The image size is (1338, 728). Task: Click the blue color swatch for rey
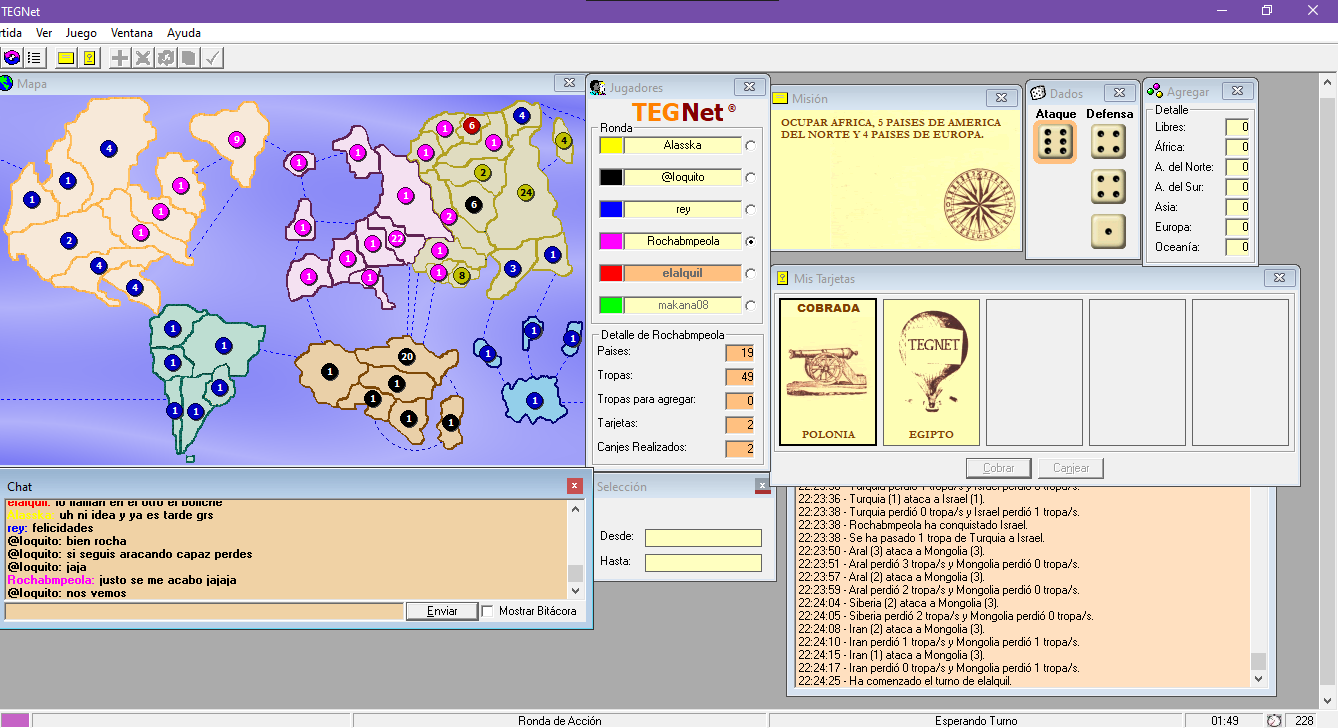click(611, 210)
